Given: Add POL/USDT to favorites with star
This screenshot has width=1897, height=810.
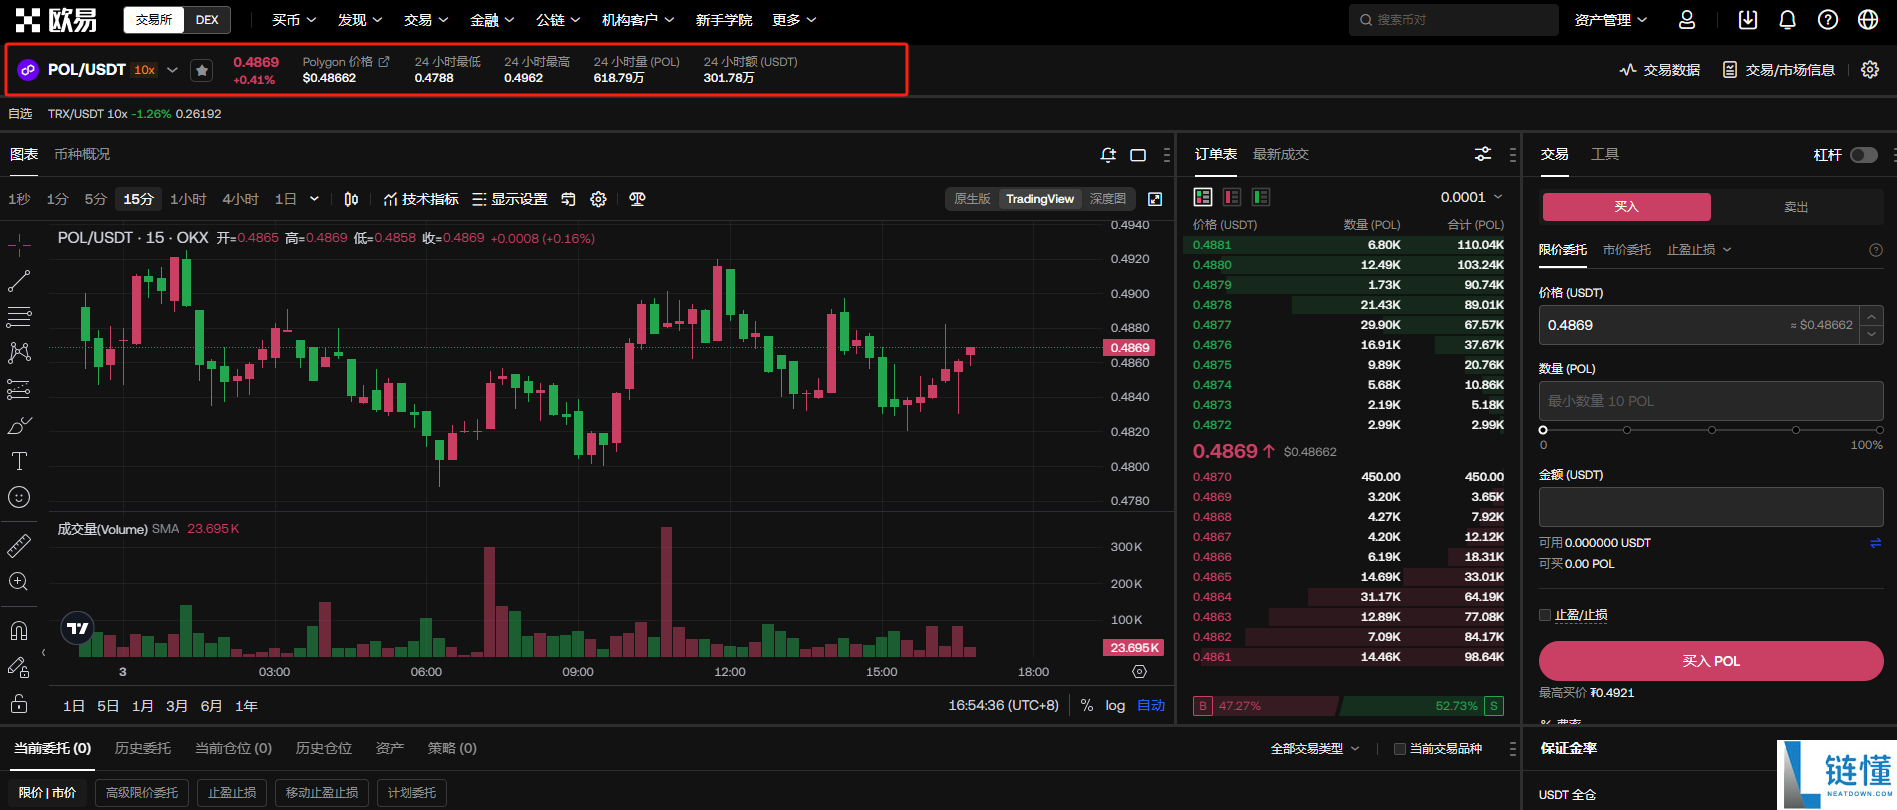Looking at the screenshot, I should pyautogui.click(x=202, y=70).
